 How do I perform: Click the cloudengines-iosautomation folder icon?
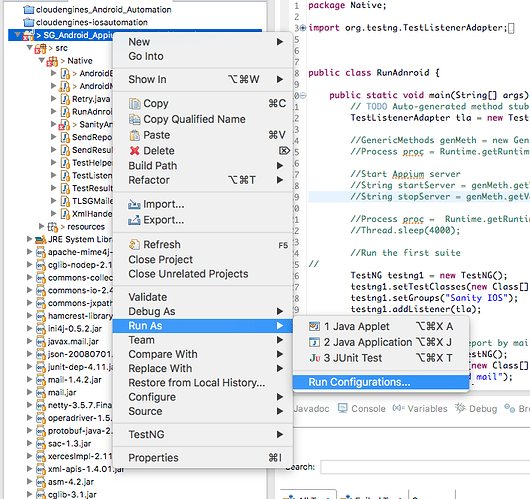[29, 22]
